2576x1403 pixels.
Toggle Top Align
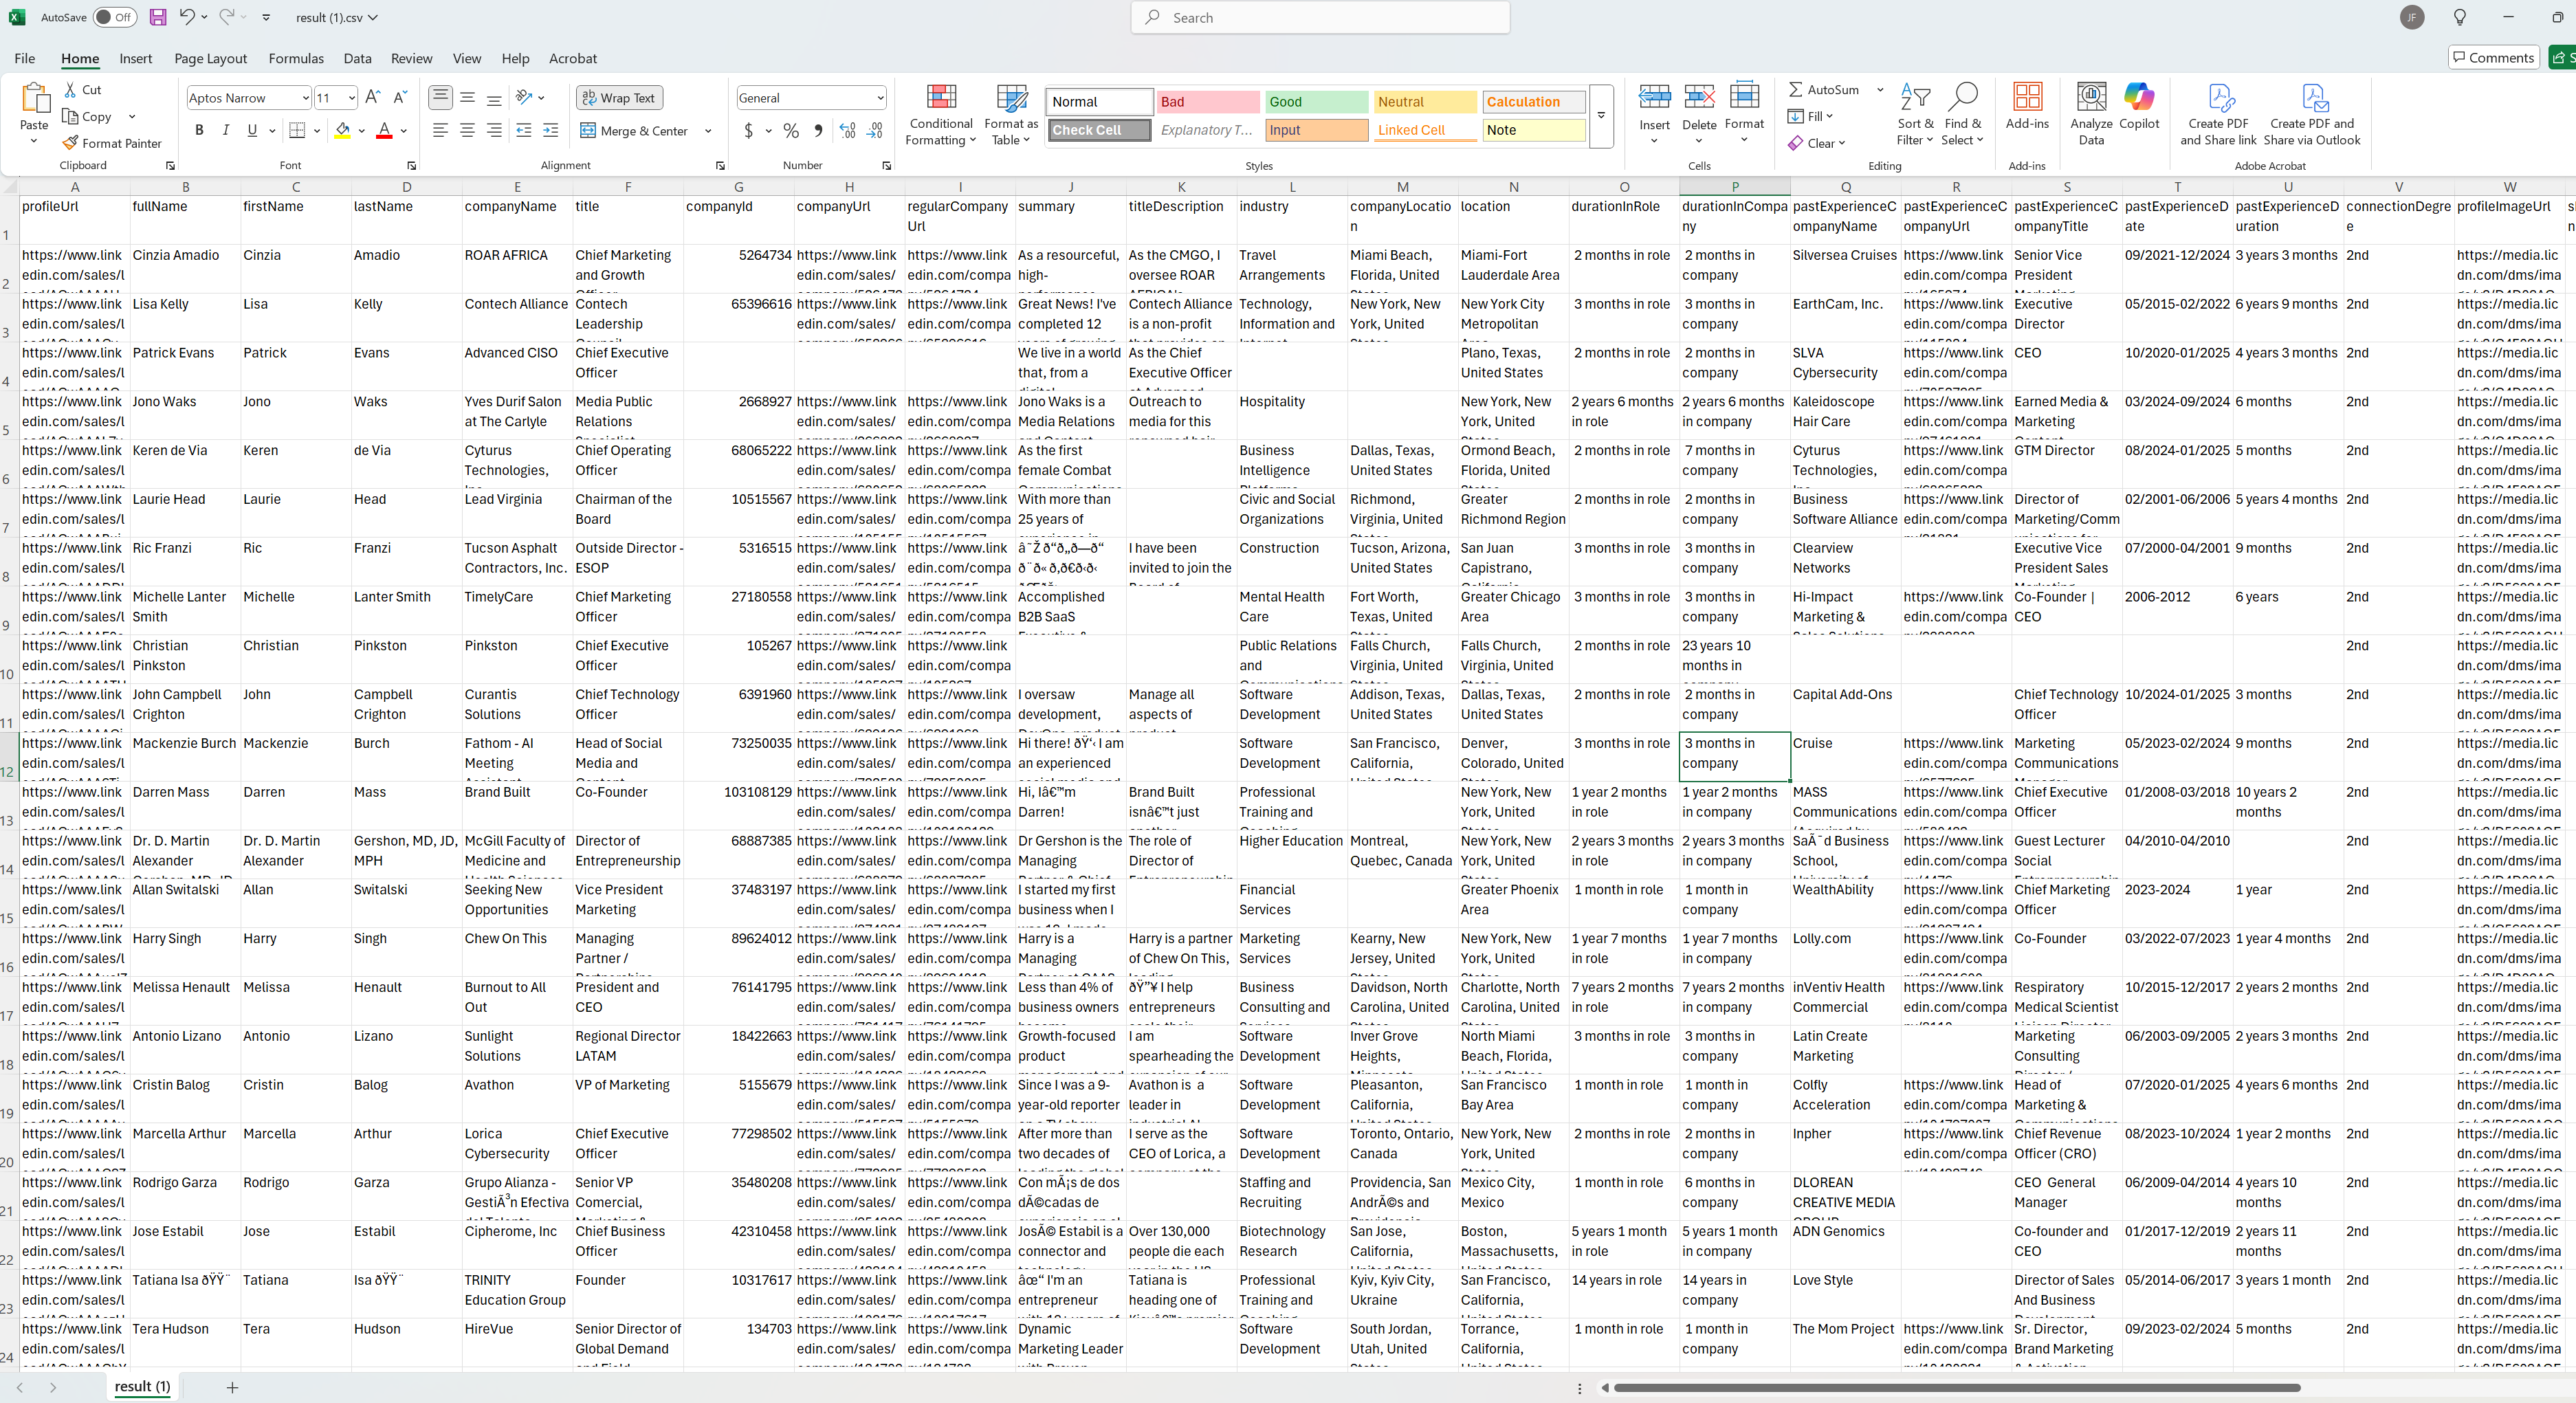point(440,97)
